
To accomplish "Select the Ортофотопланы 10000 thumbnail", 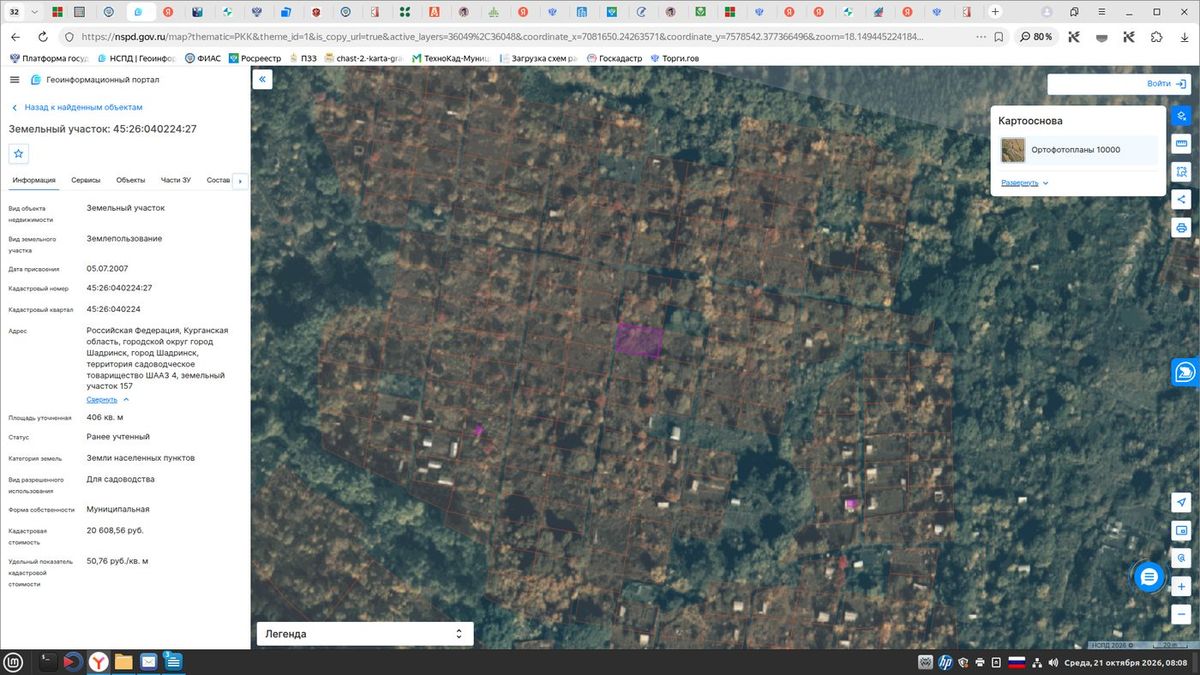I will point(1013,150).
